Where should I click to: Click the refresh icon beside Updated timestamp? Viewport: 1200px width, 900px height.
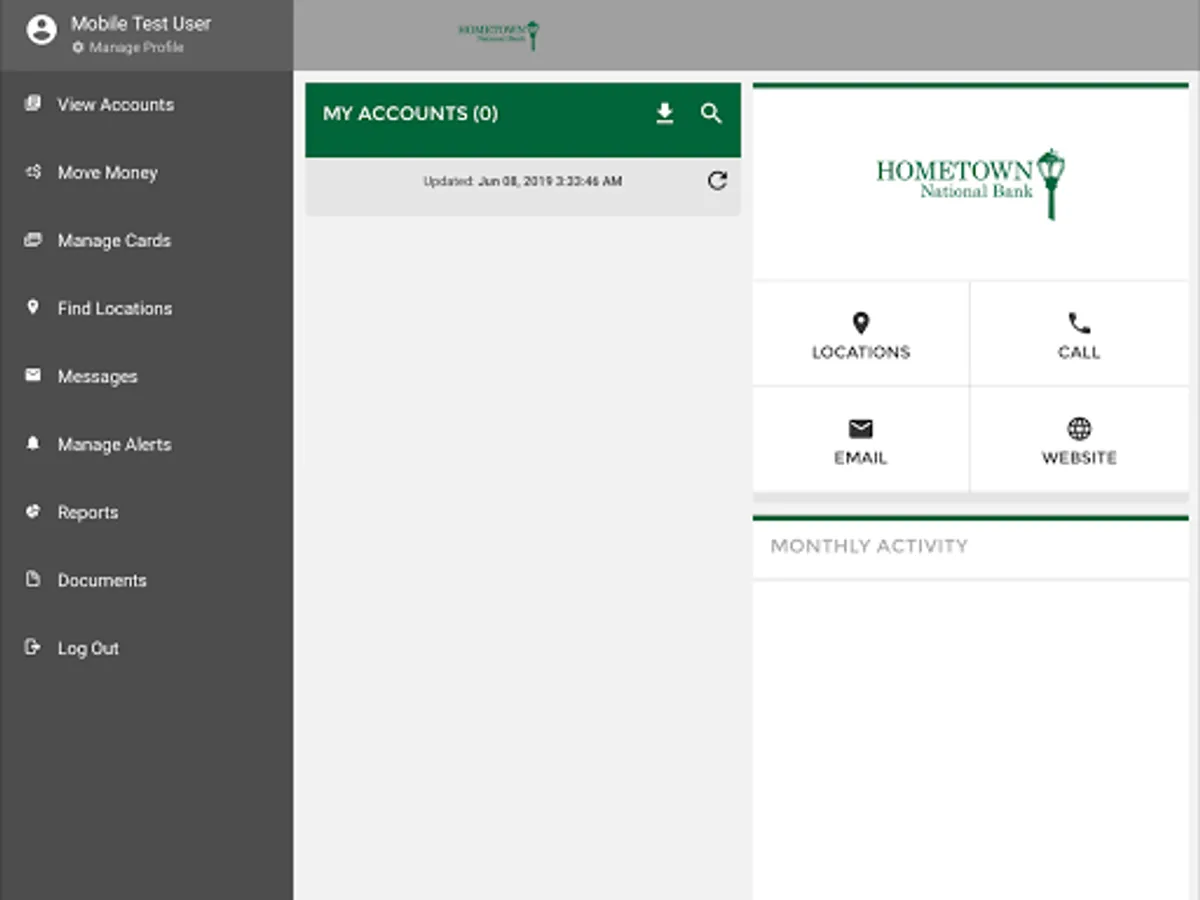tap(717, 181)
